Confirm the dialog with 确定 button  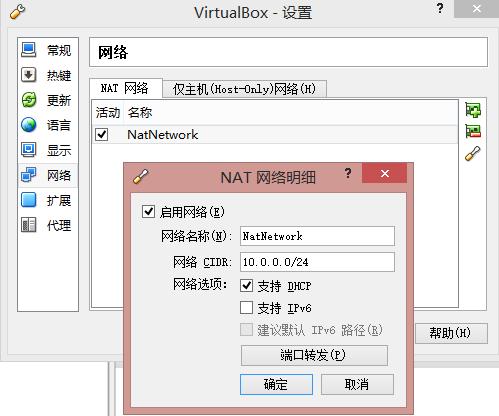[x=276, y=384]
